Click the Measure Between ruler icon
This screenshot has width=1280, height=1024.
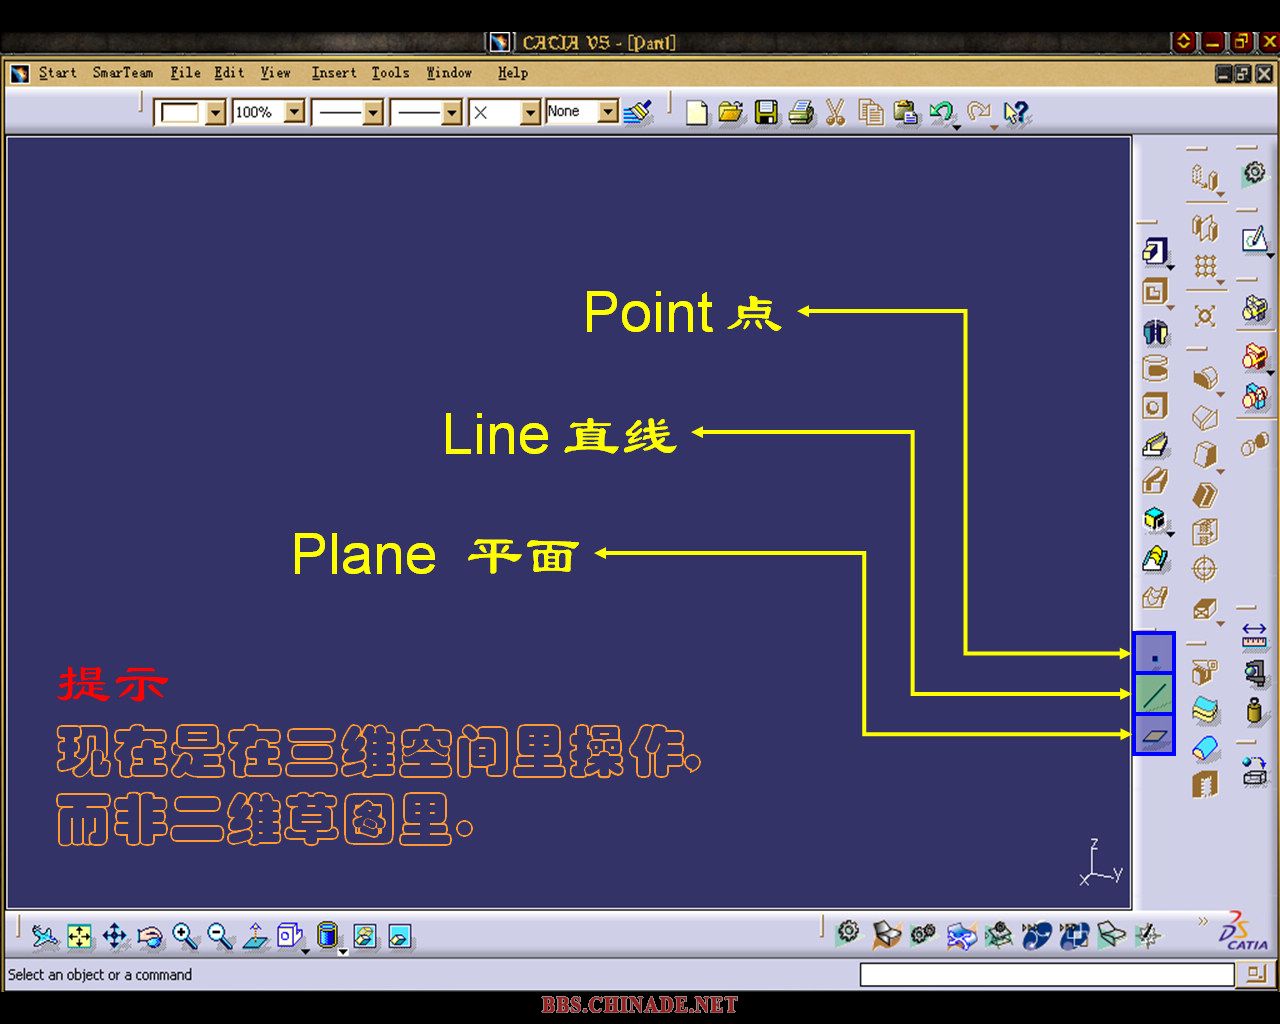pos(1254,635)
